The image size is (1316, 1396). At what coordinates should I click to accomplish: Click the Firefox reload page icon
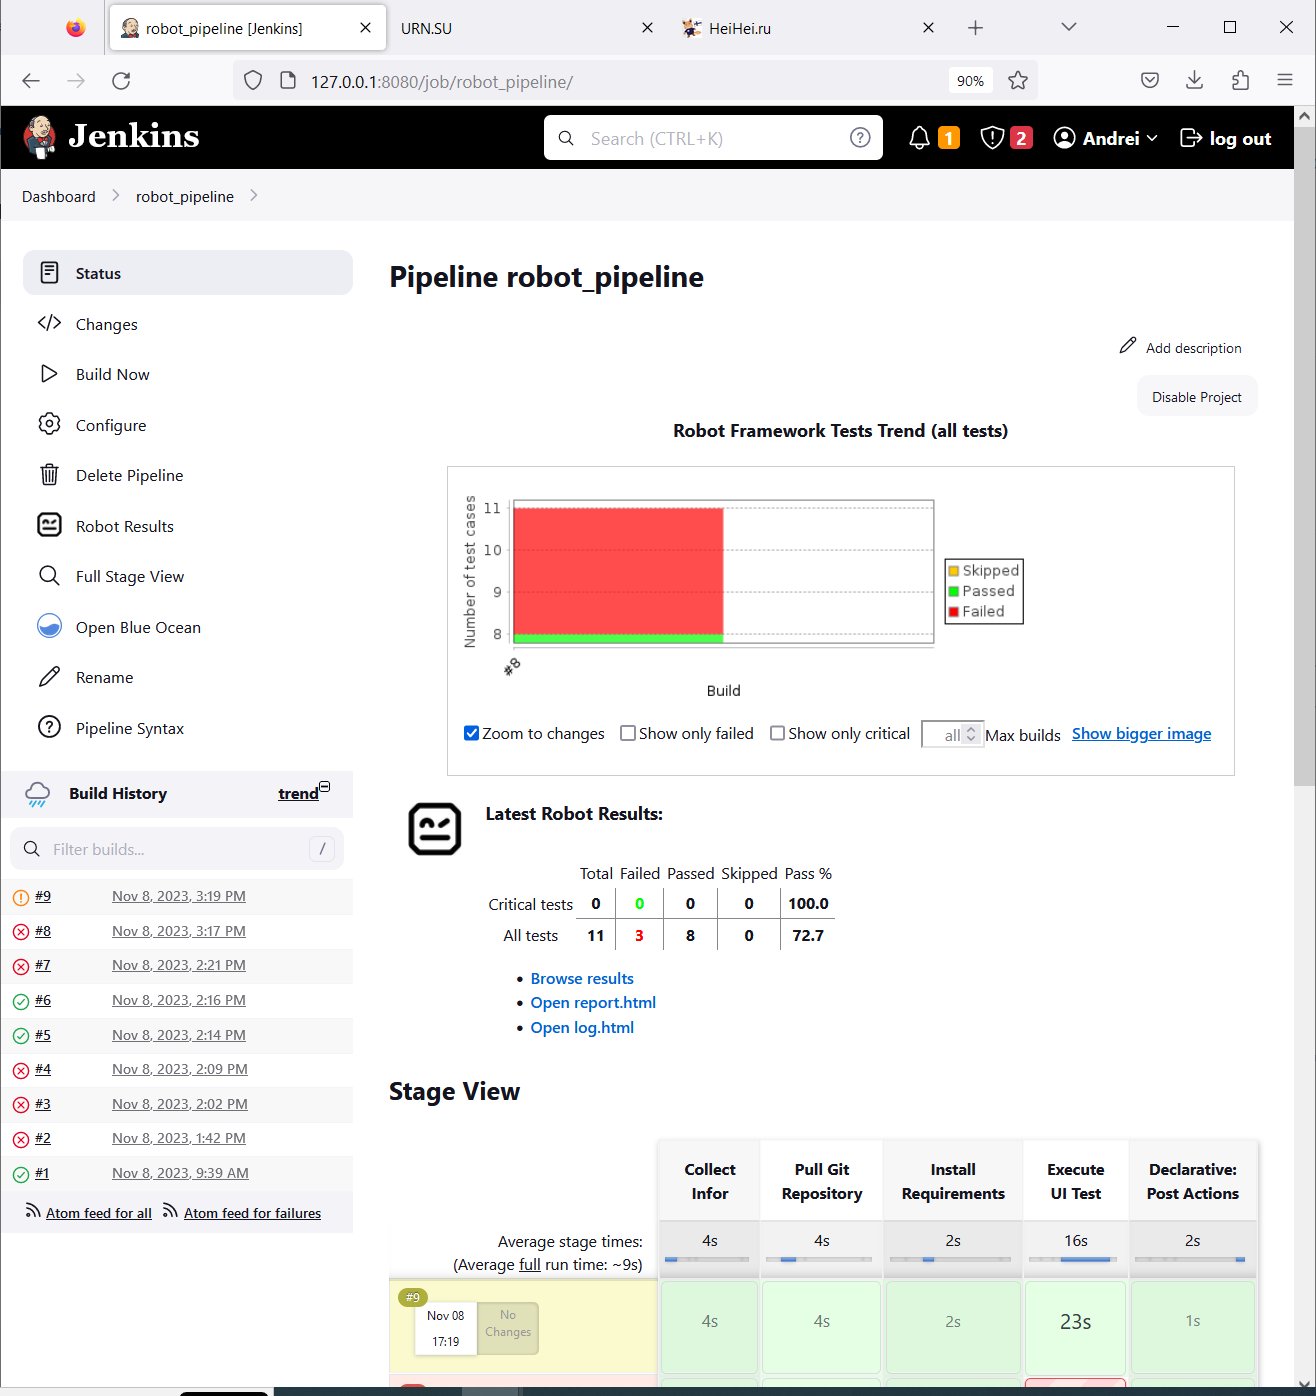tap(121, 81)
